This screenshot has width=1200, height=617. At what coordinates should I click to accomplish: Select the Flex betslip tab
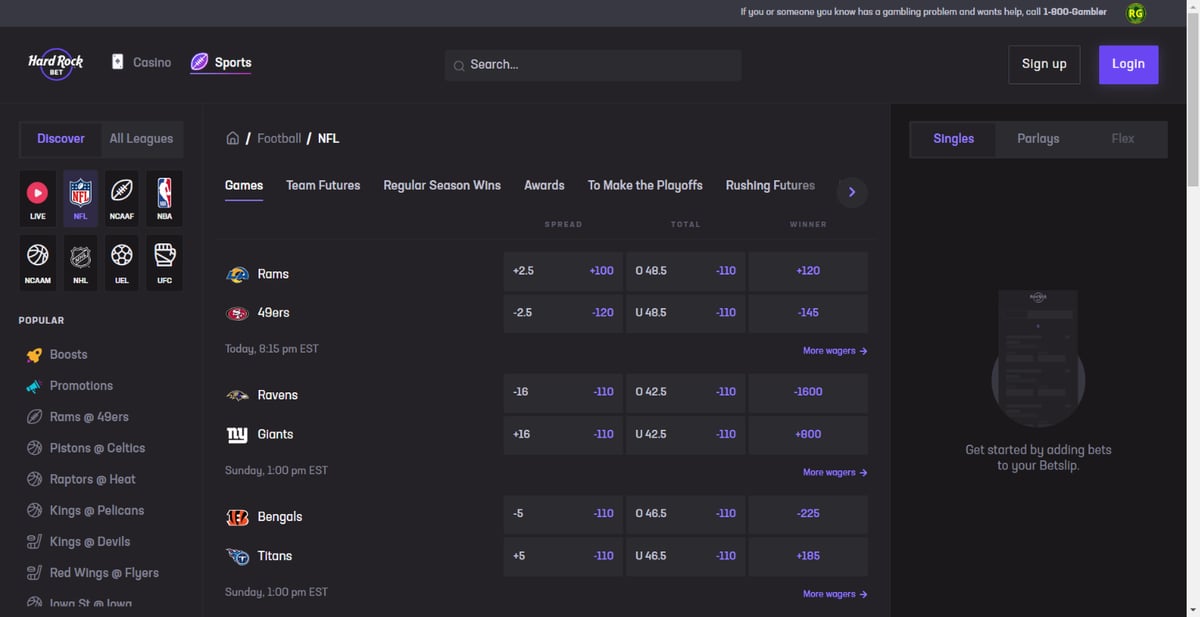(1123, 139)
